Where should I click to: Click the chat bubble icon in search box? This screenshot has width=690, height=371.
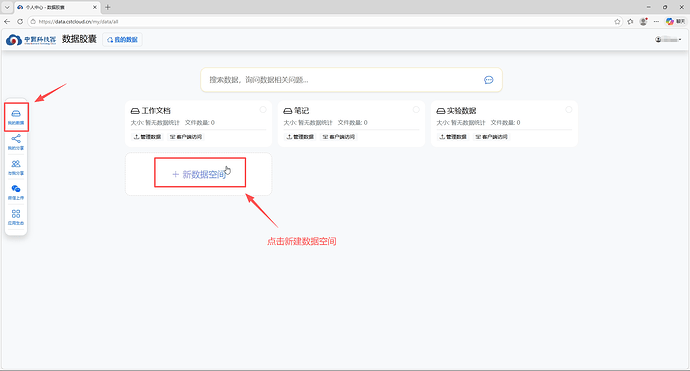488,80
